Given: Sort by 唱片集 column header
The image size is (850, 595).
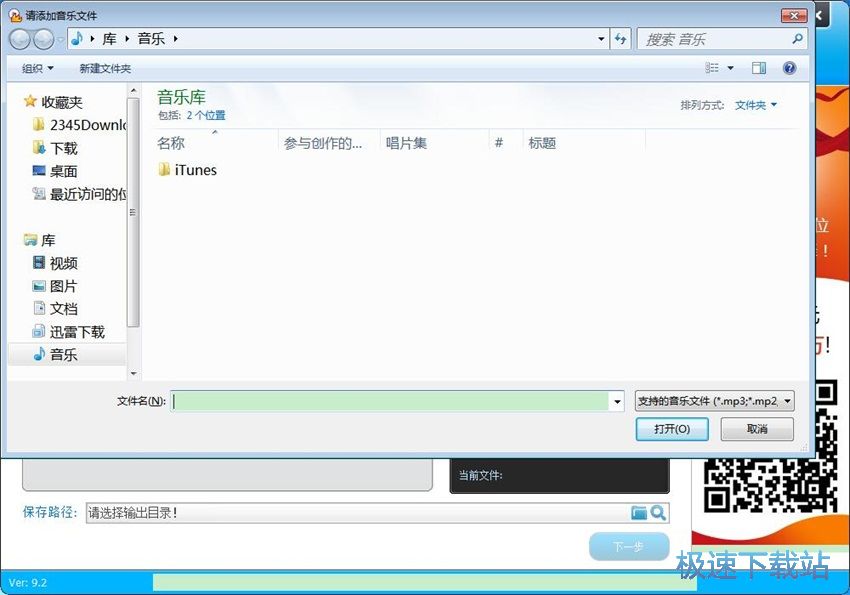Looking at the screenshot, I should 435,143.
